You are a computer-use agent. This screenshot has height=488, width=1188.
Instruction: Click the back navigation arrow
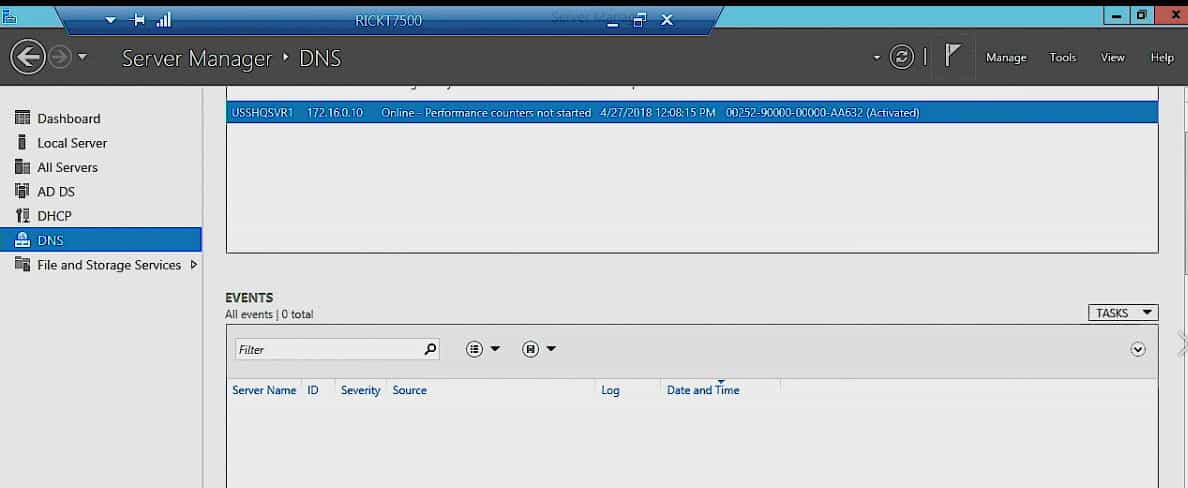pyautogui.click(x=28, y=58)
